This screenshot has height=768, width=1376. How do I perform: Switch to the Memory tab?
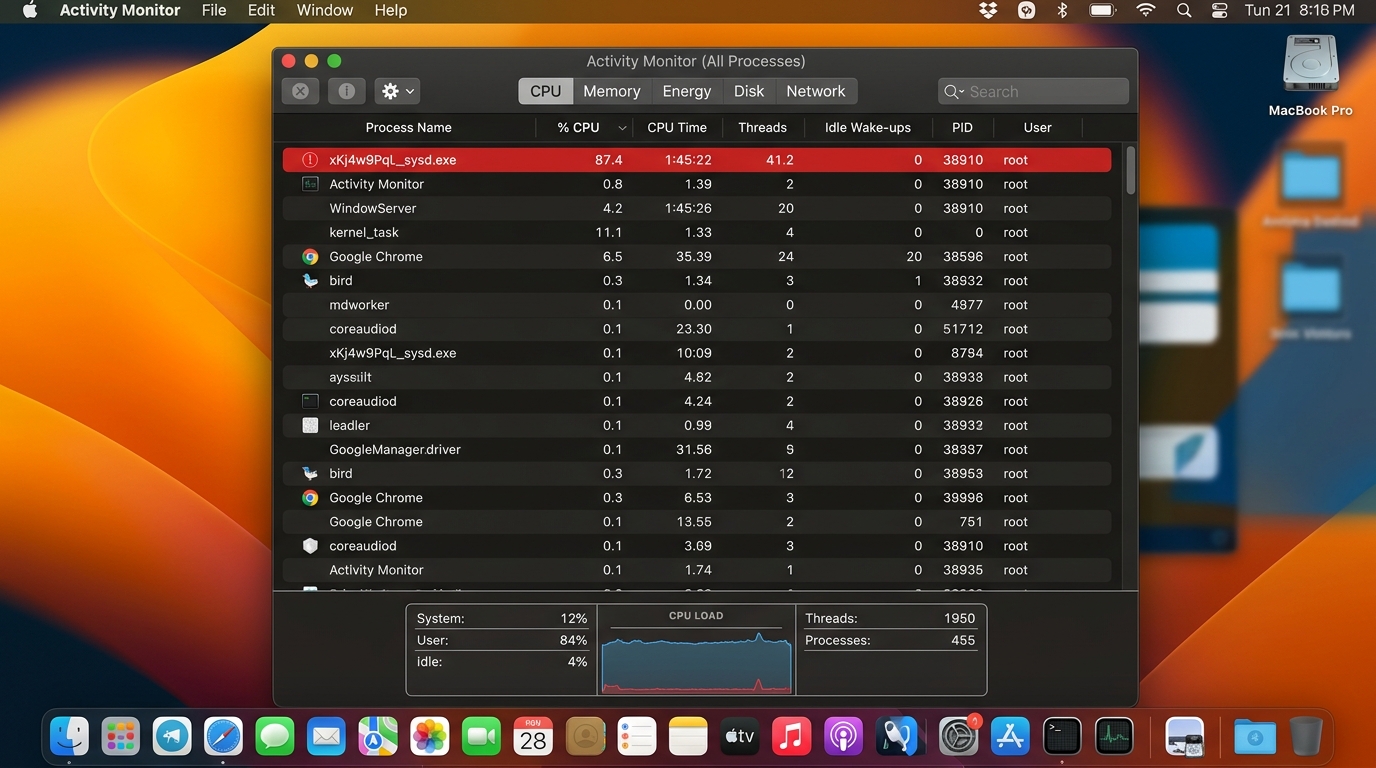pos(611,90)
